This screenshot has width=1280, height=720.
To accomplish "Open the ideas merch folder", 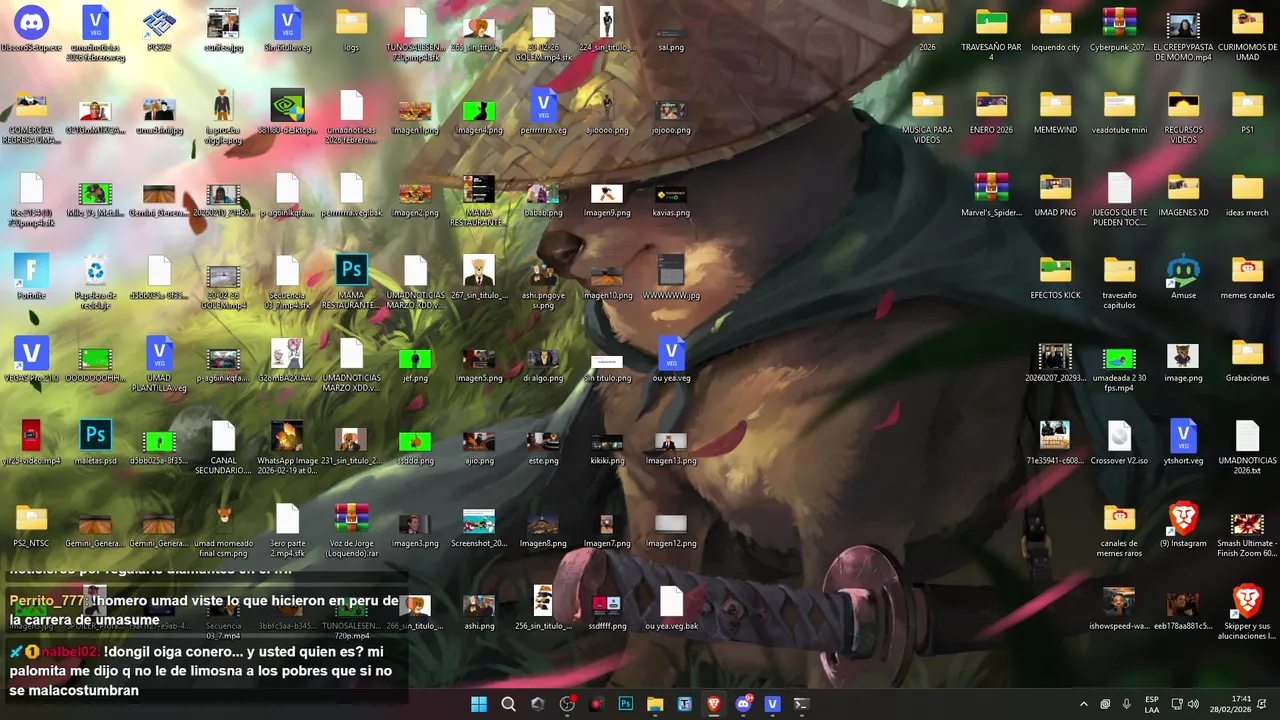I will (1247, 195).
